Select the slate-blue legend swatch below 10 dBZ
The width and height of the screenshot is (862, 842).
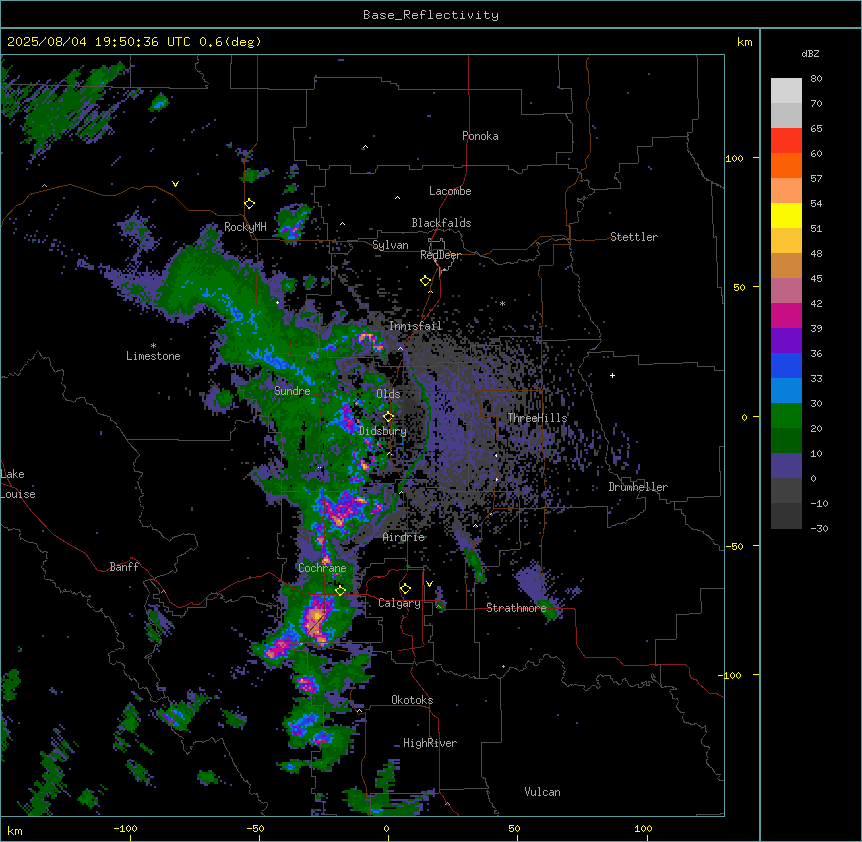tap(786, 466)
